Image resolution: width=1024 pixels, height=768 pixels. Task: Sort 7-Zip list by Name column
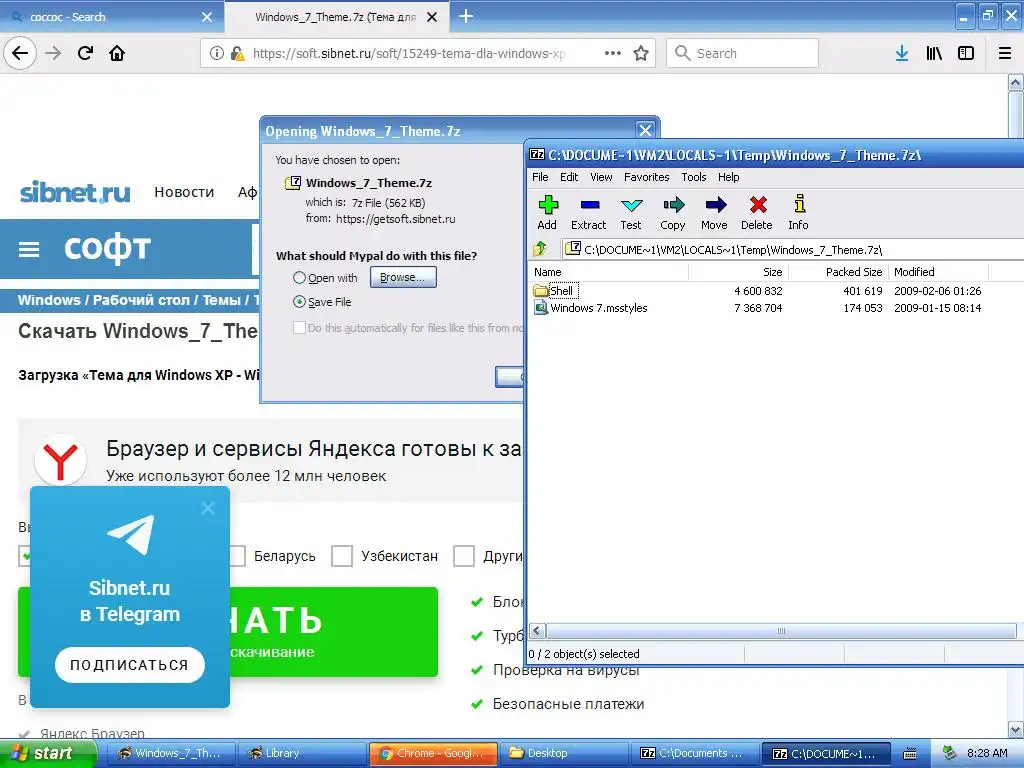(609, 272)
